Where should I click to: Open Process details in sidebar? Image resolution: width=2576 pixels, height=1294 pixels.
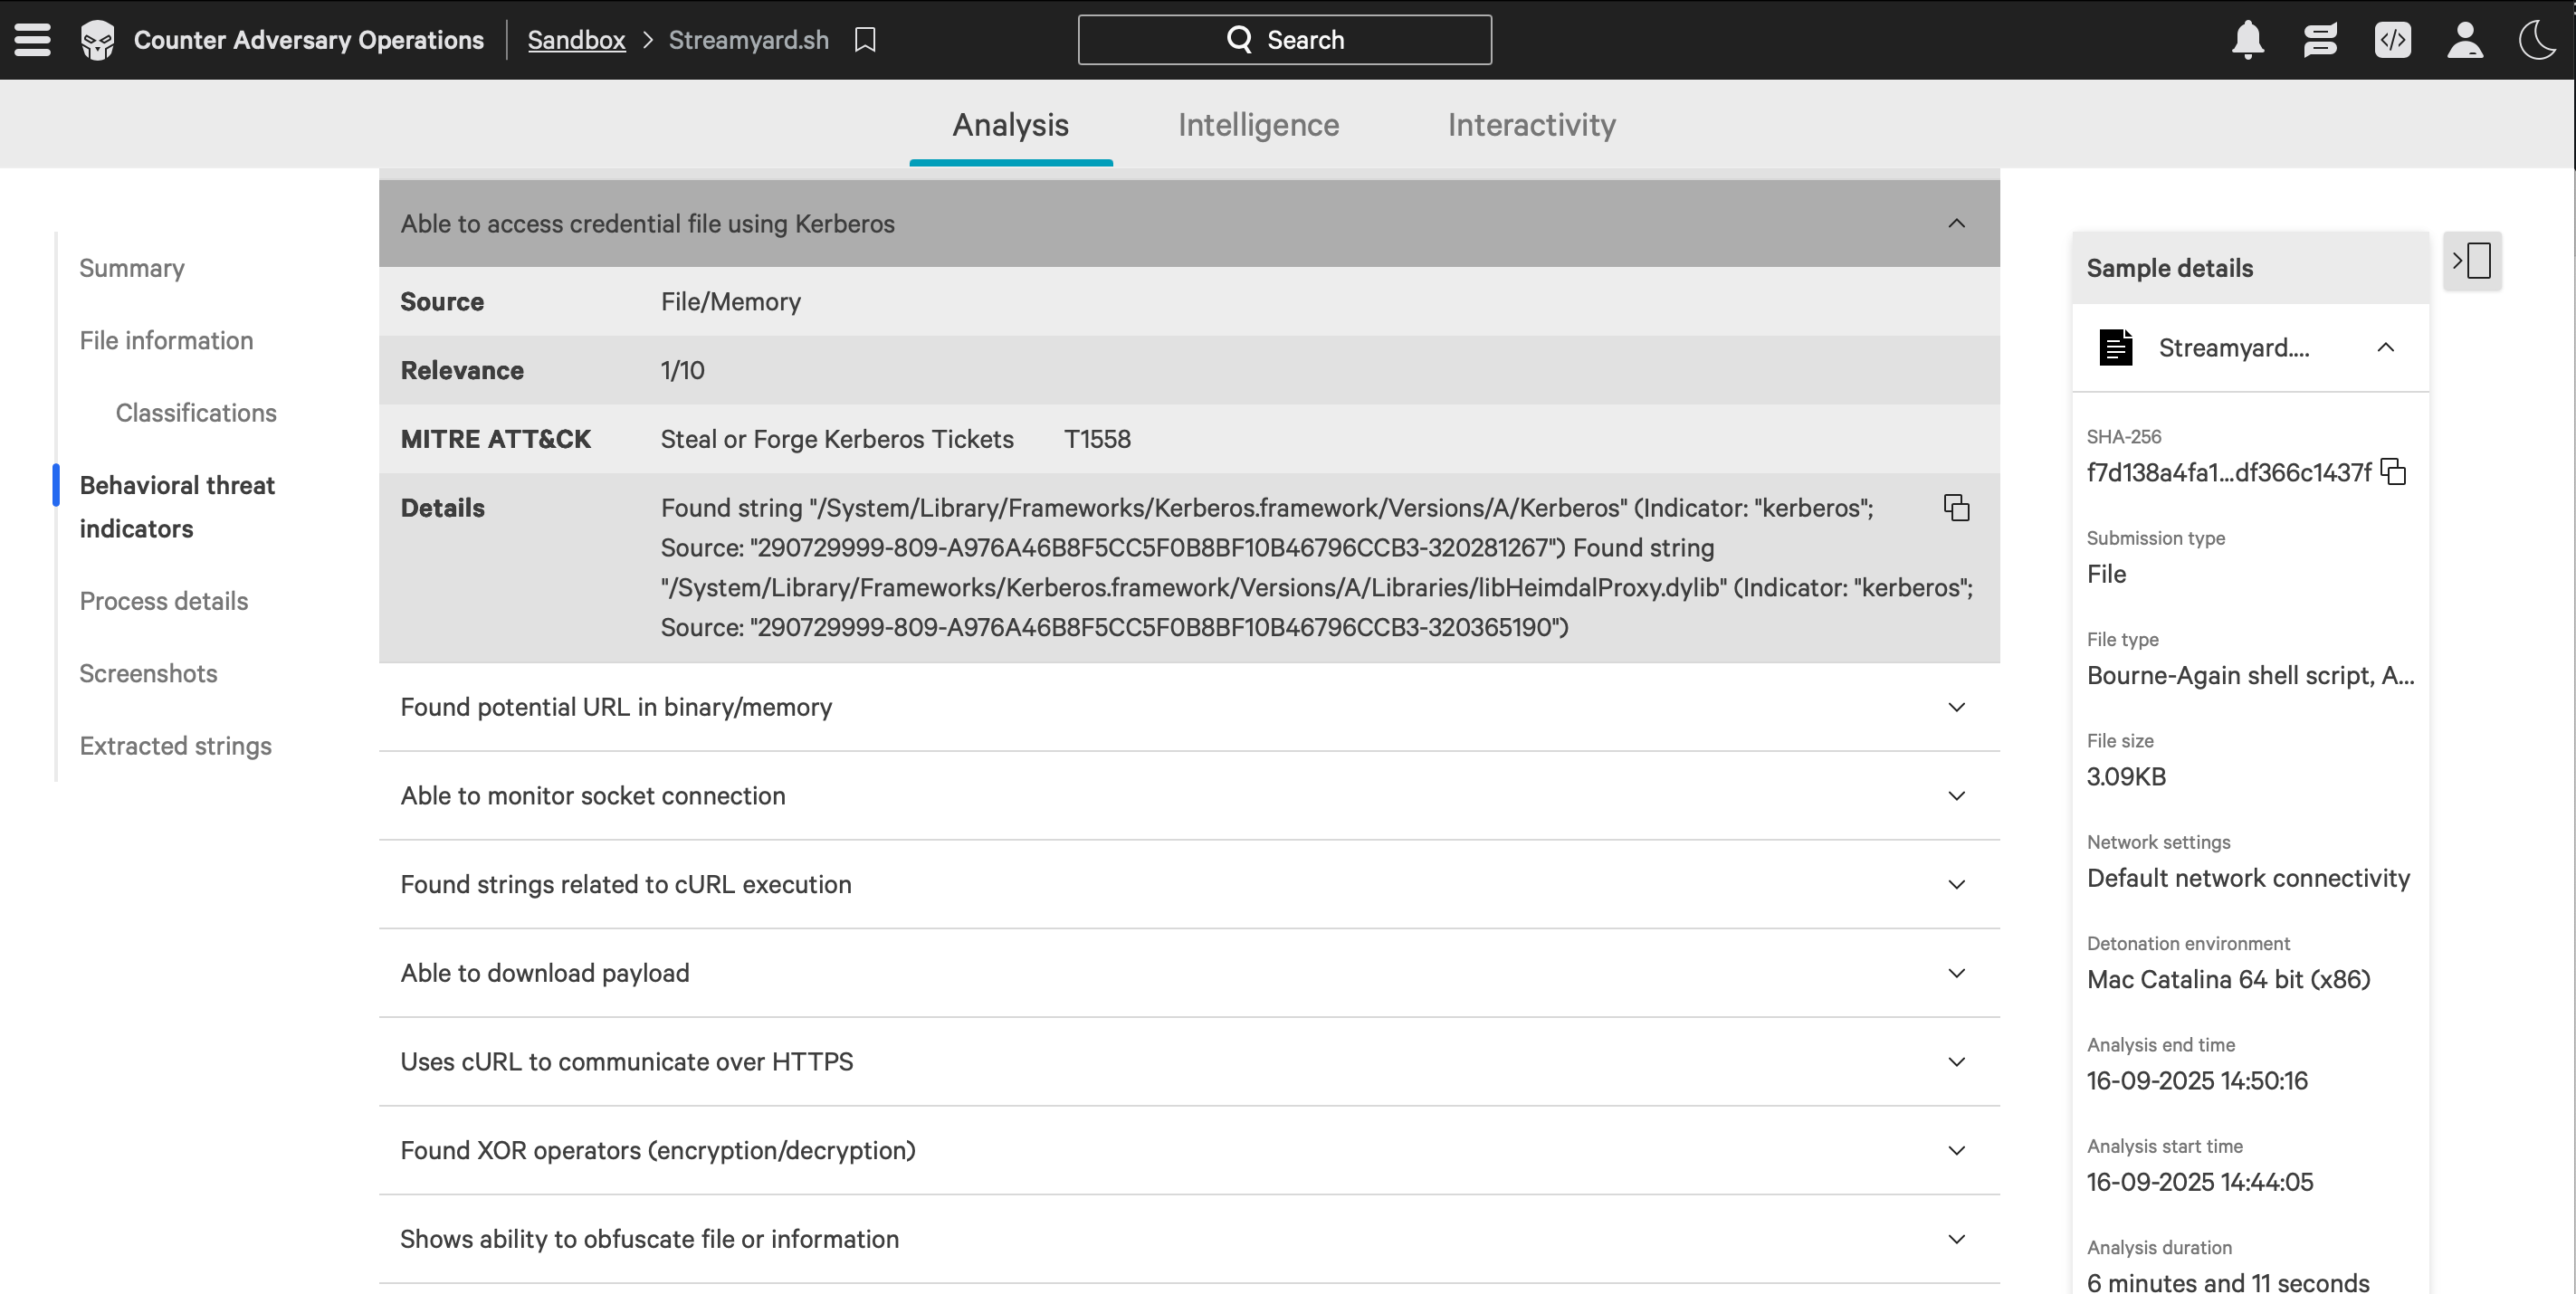[x=163, y=601]
